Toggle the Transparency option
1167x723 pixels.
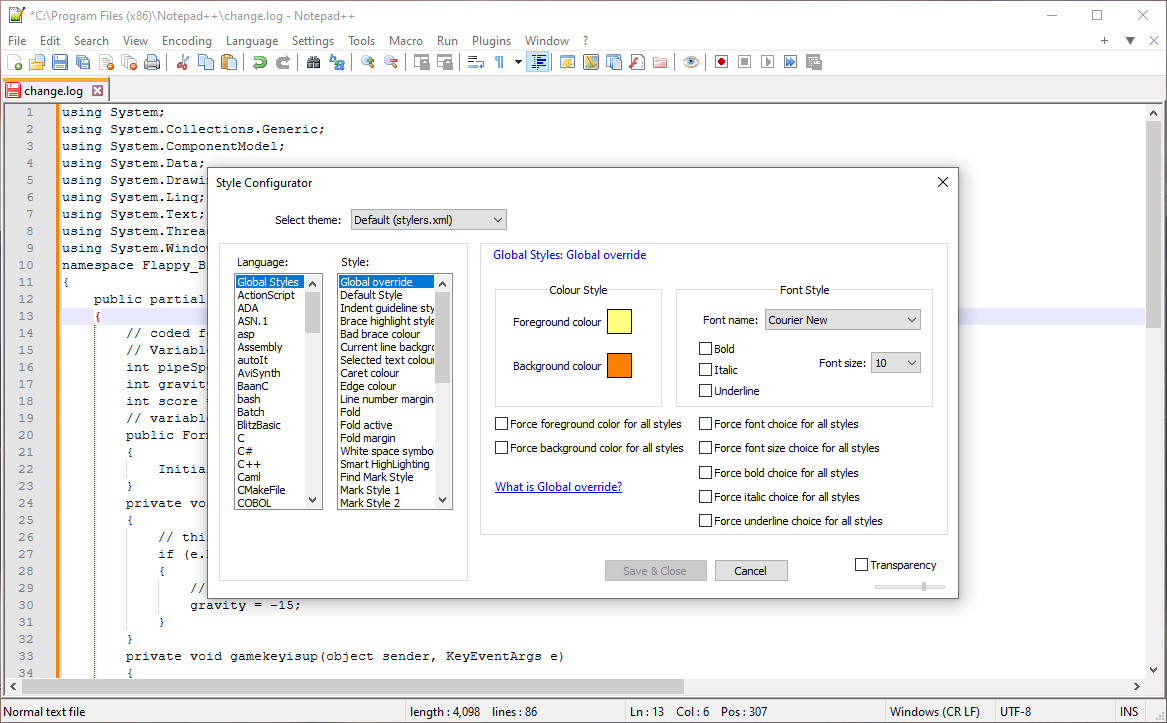861,564
